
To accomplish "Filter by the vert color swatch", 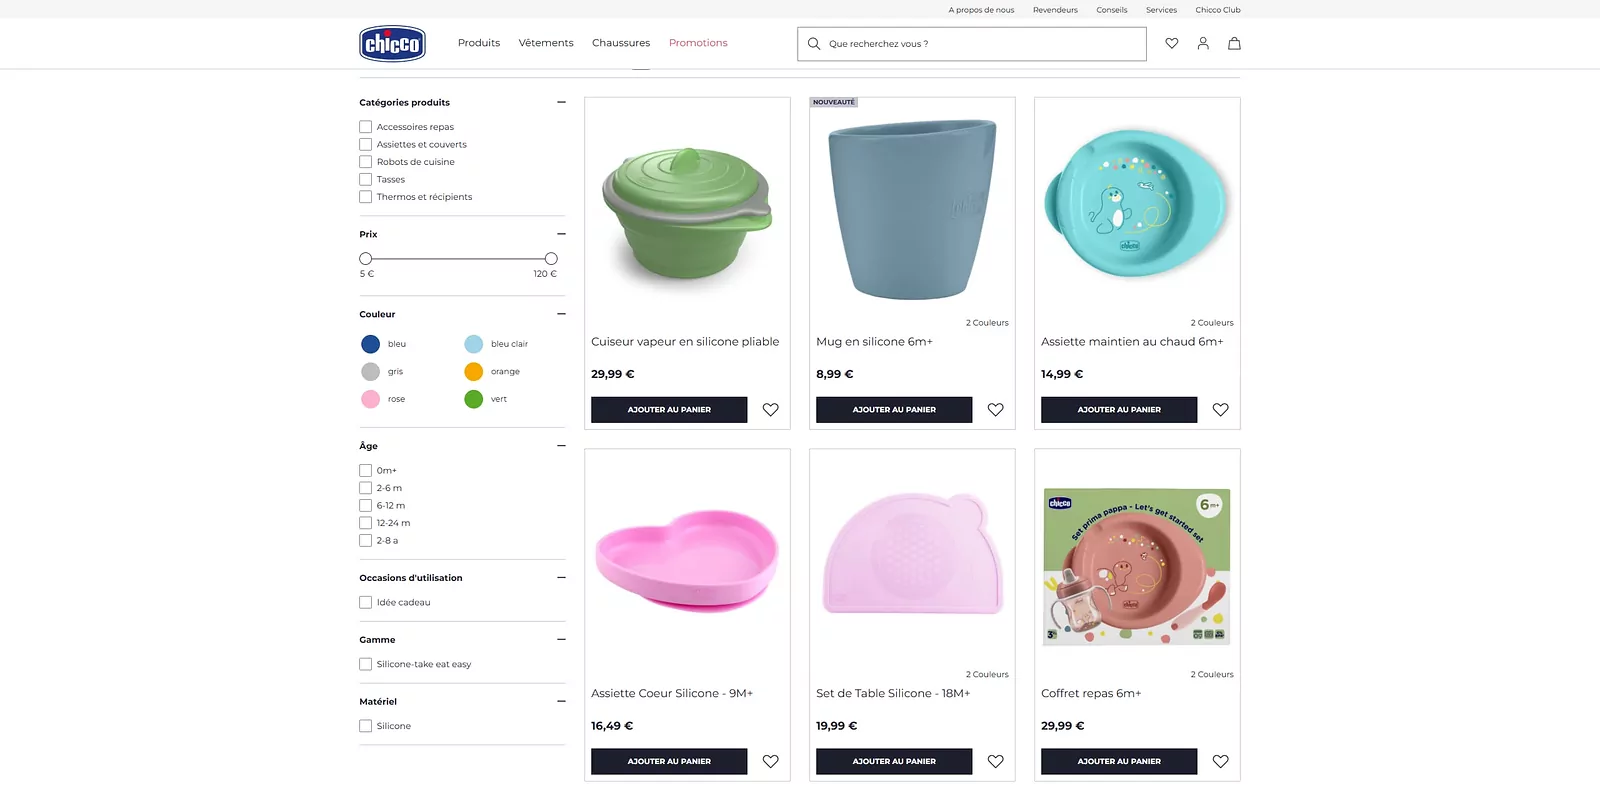I will pos(474,399).
